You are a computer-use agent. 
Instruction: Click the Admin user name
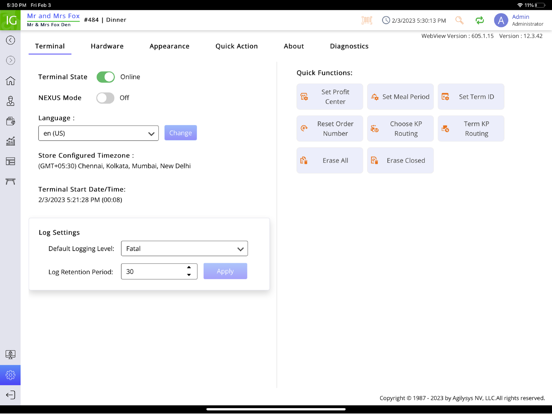coord(520,17)
